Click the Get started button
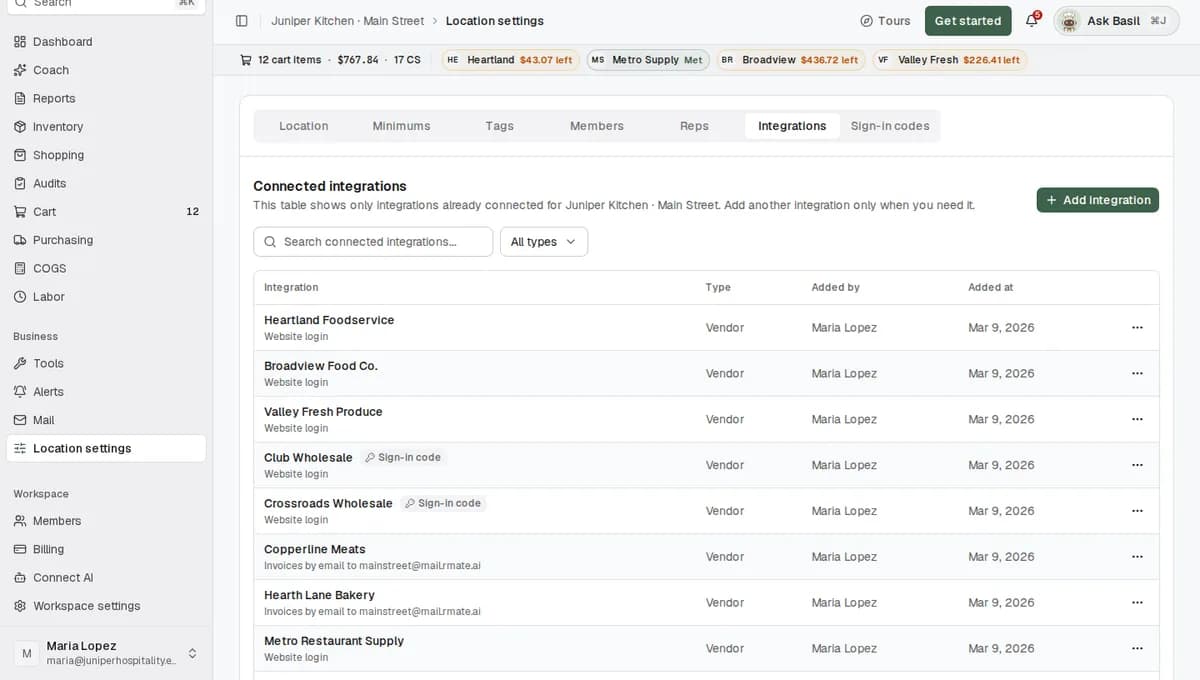 [967, 21]
